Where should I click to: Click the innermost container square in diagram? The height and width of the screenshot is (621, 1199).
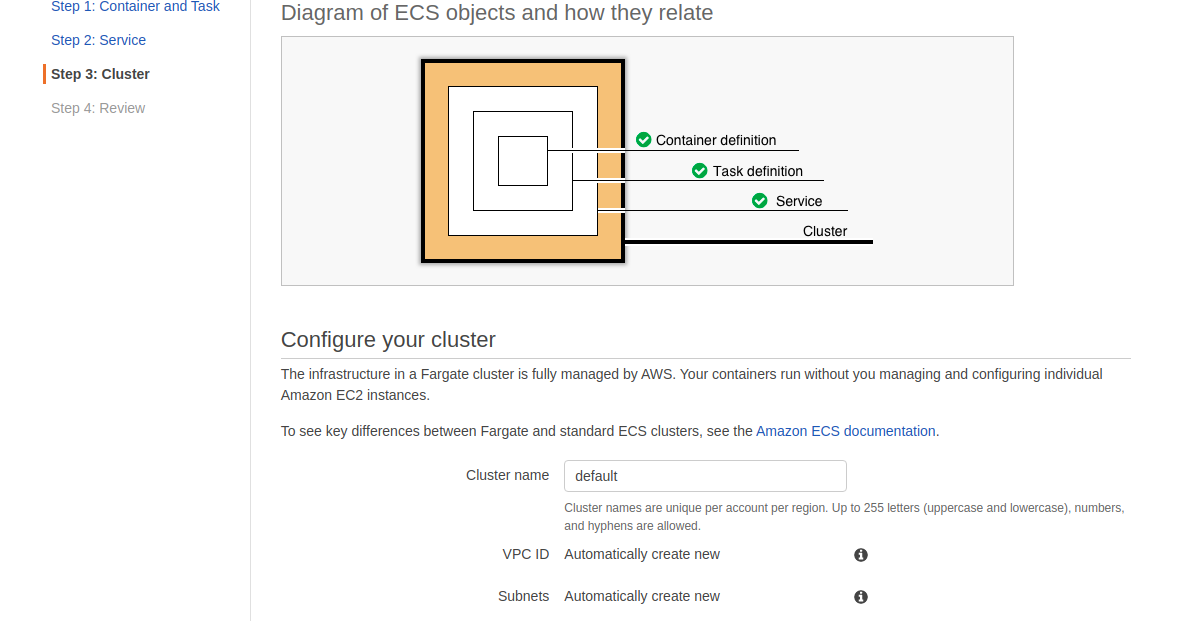(x=523, y=161)
